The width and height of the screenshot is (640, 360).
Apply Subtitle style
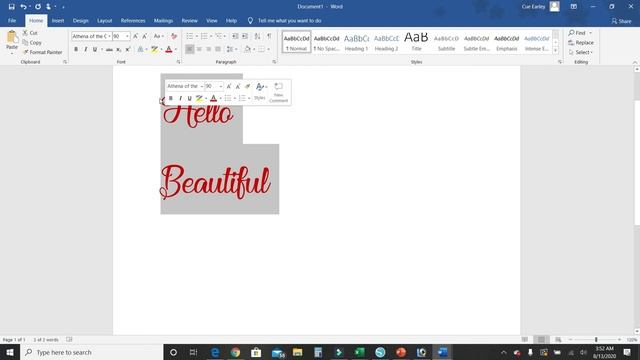tap(446, 42)
